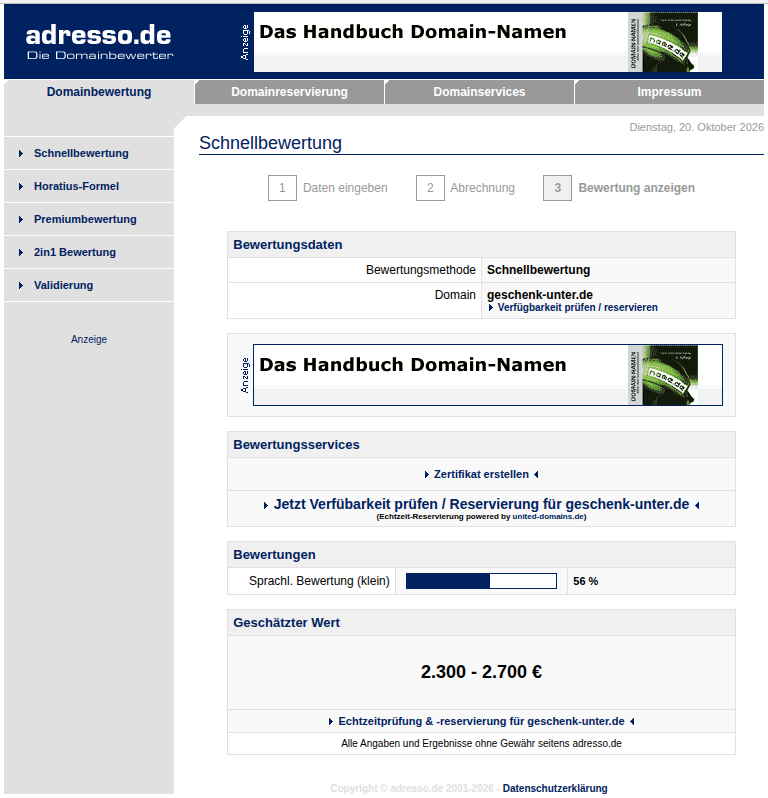Click arrow icon beside Validierung
The image size is (768, 798).
click(x=21, y=286)
